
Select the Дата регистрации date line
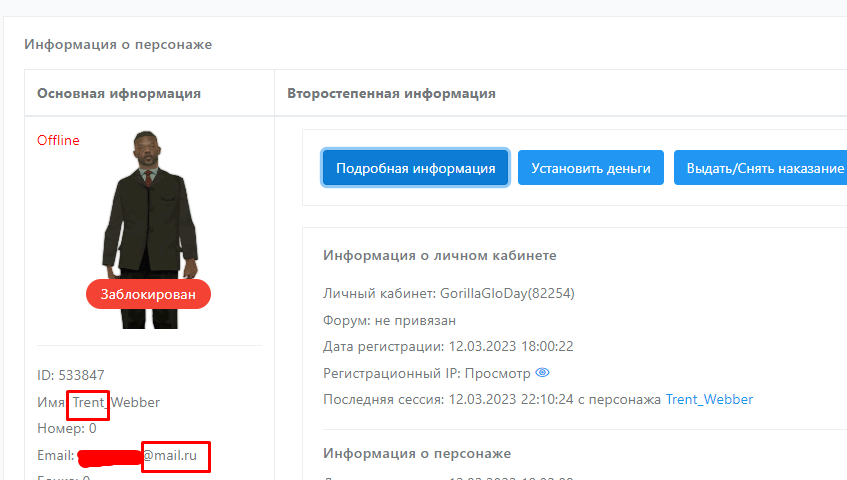(x=447, y=346)
